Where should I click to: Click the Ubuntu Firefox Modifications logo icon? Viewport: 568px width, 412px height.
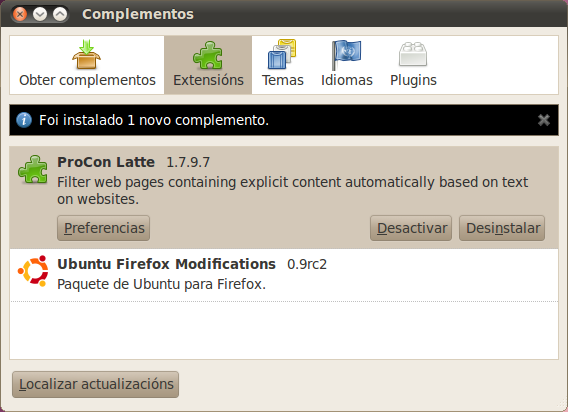(x=33, y=271)
